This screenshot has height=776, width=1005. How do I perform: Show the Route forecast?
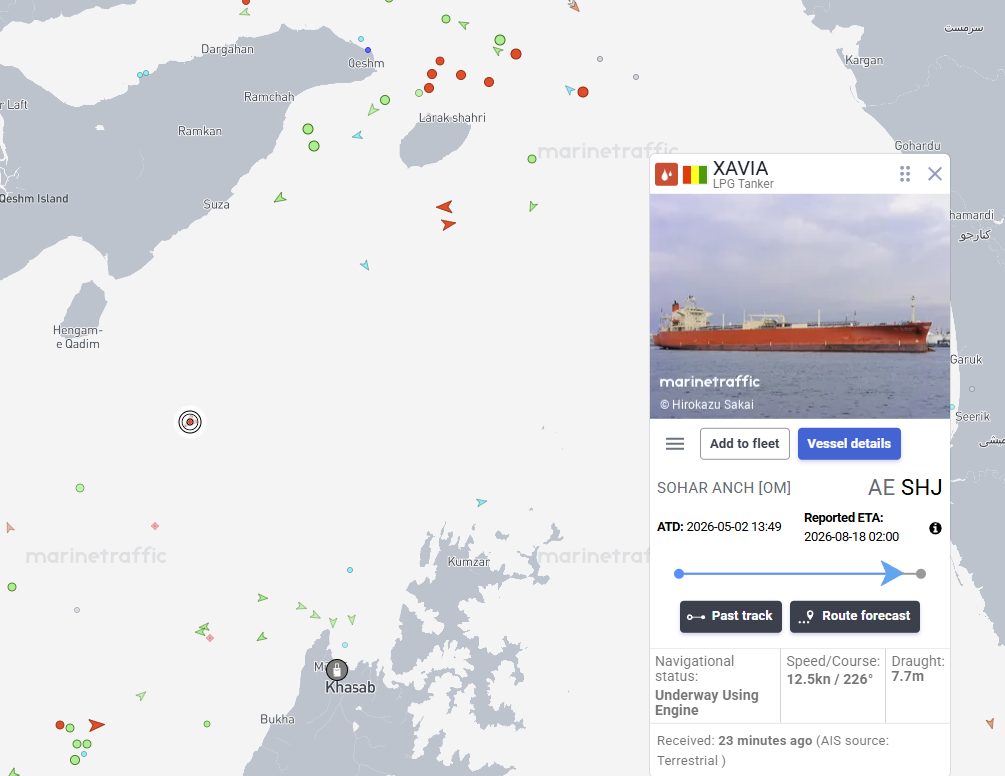[x=854, y=616]
